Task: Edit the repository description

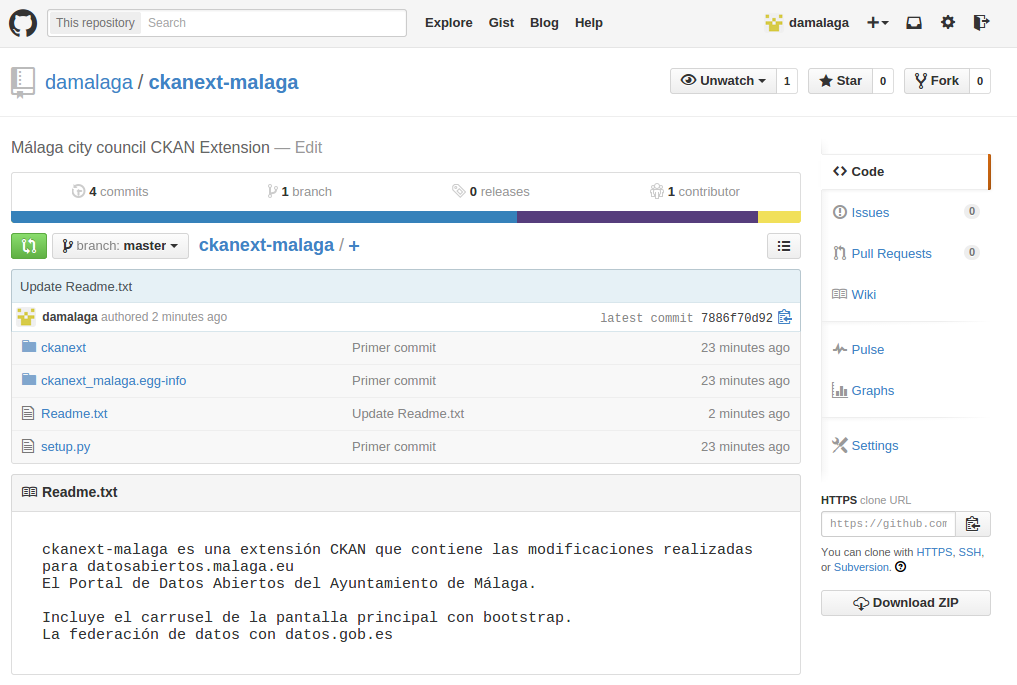Action: coord(308,148)
